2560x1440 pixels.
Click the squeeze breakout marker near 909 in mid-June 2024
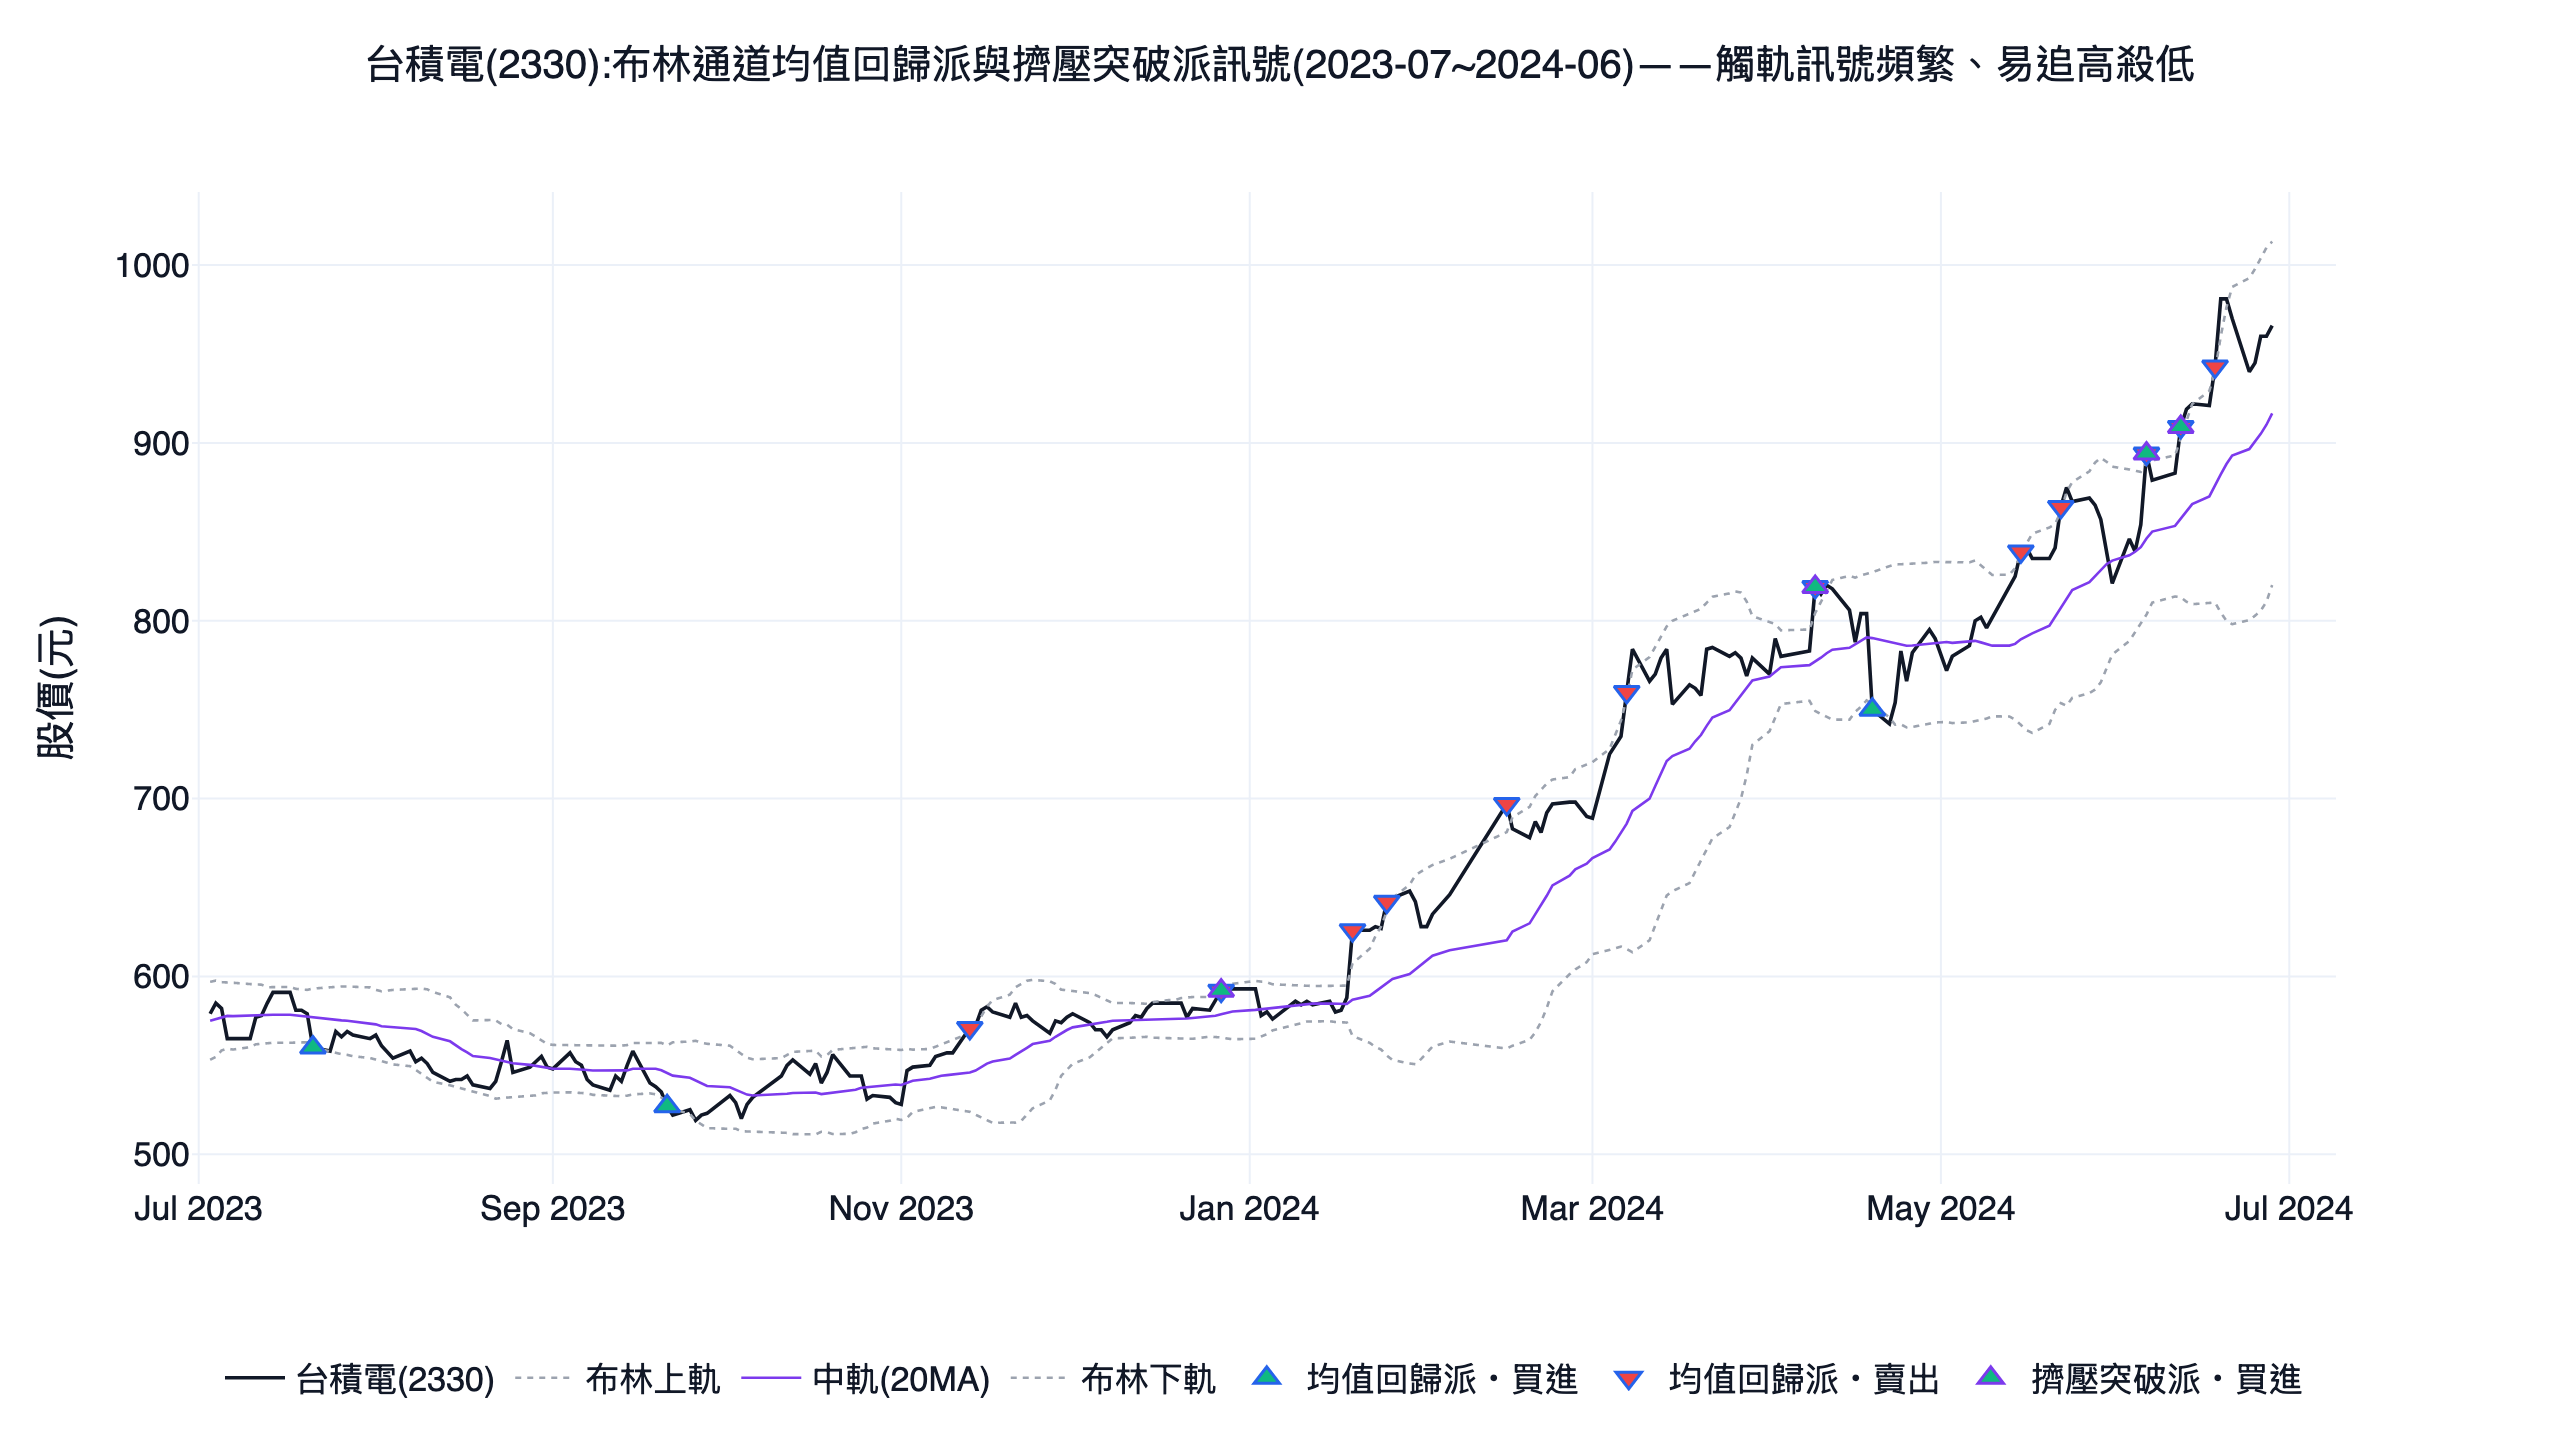[x=2180, y=426]
